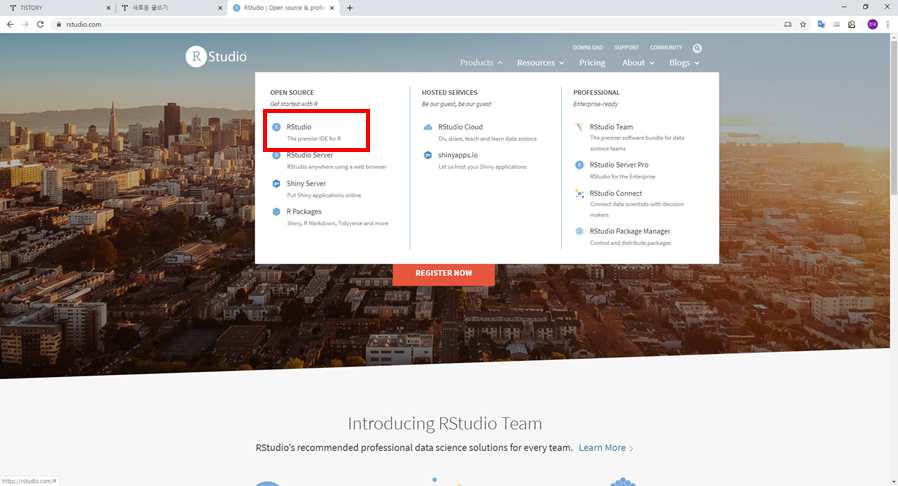
Task: Open the COMMUNITY link in top bar
Action: (x=666, y=48)
